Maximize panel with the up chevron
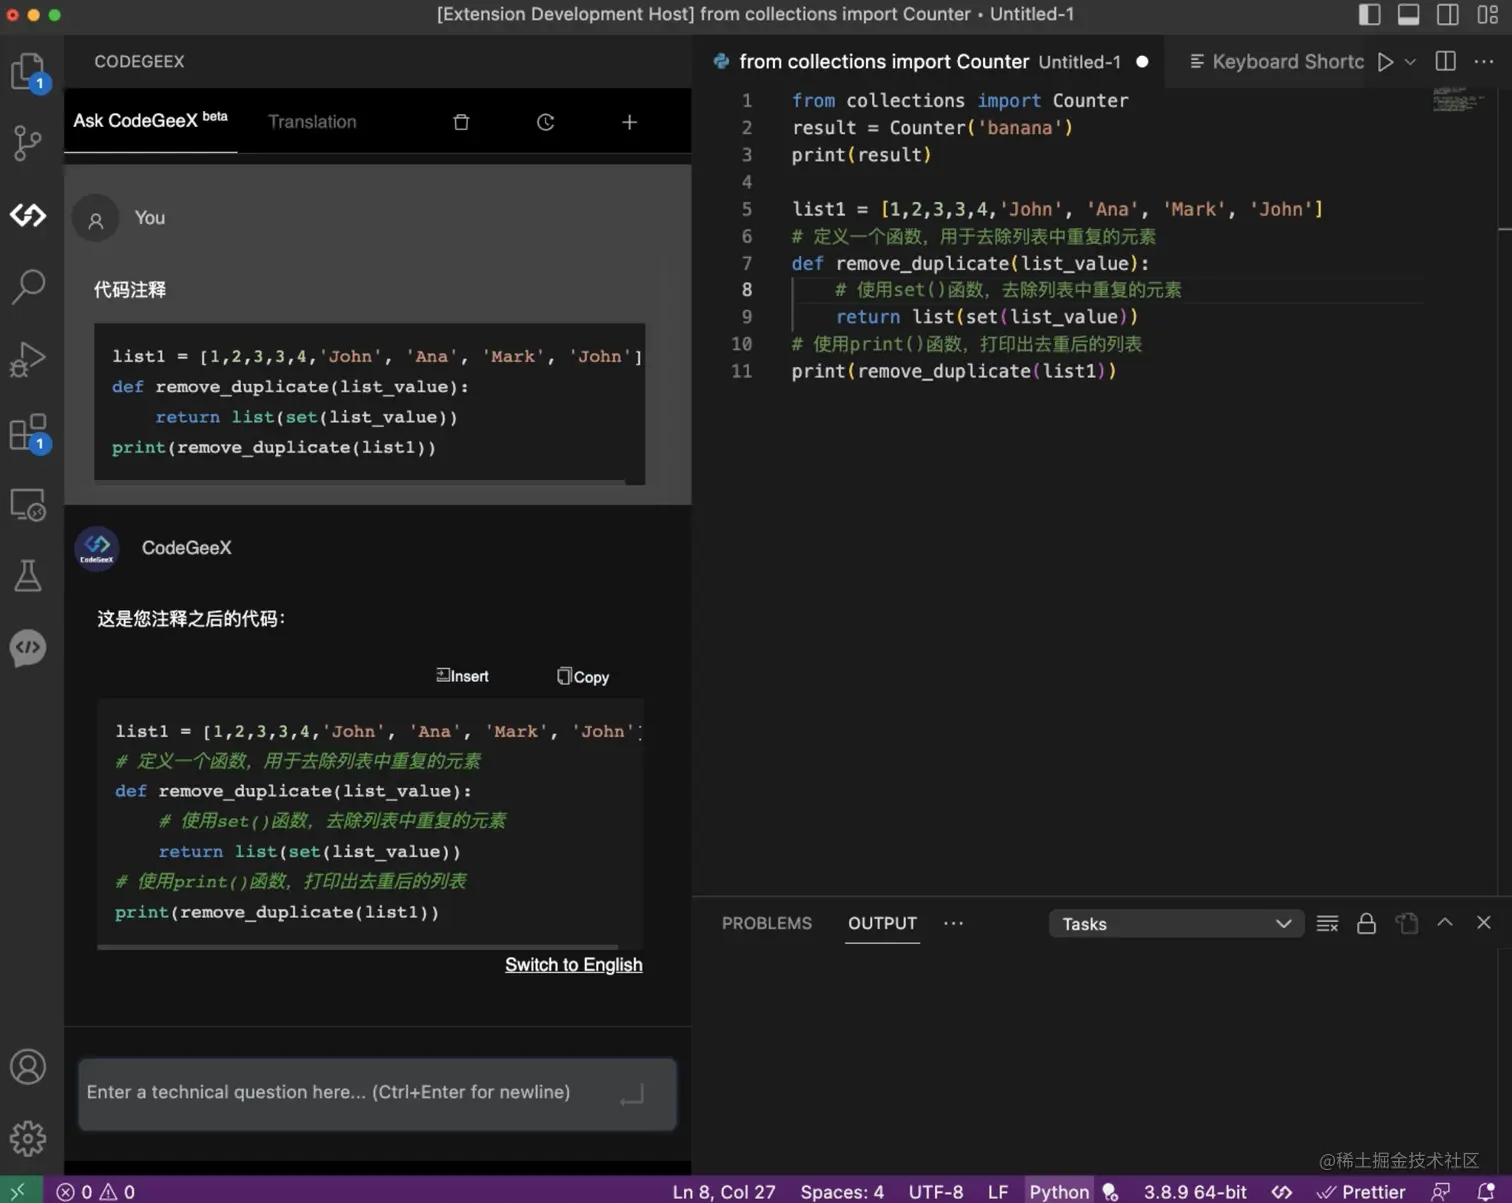 (1445, 923)
